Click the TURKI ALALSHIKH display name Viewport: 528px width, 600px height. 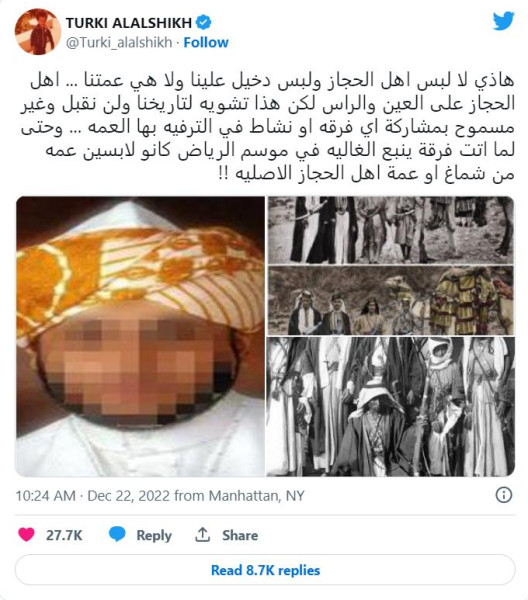pos(129,23)
